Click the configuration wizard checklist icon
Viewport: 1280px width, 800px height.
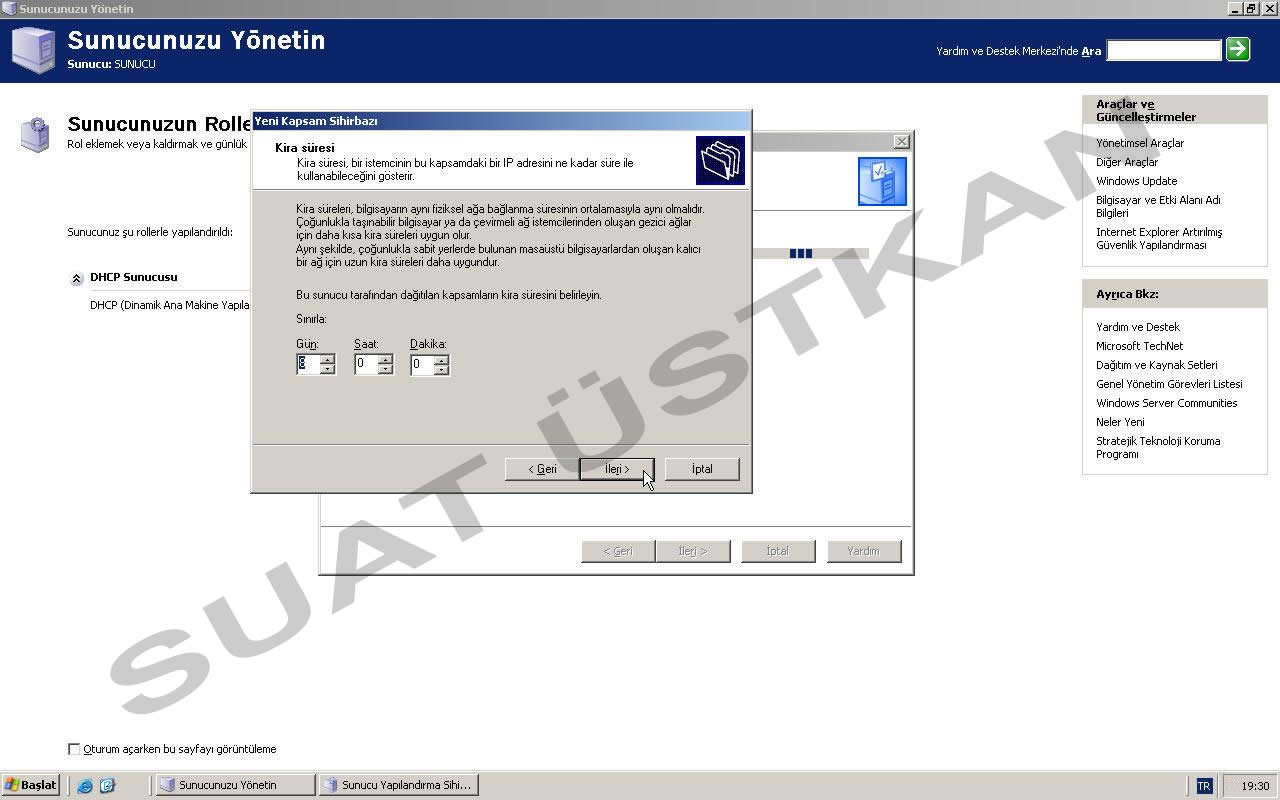[x=882, y=181]
